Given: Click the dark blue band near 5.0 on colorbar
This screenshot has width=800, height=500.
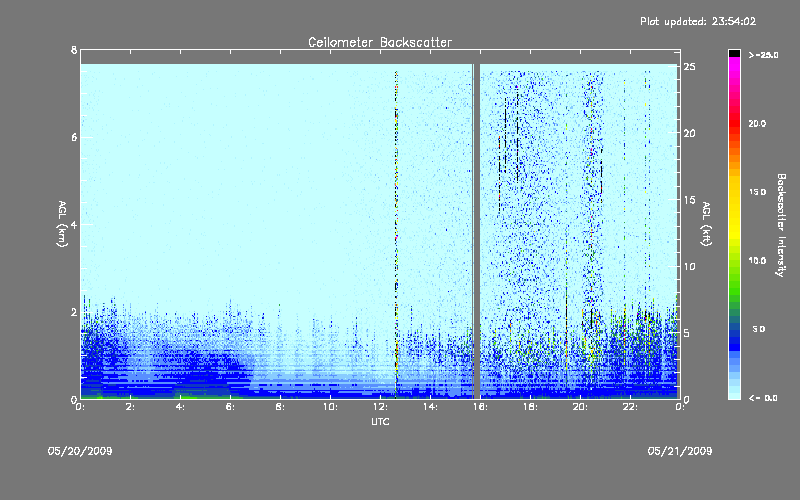Looking at the screenshot, I should pos(734,332).
